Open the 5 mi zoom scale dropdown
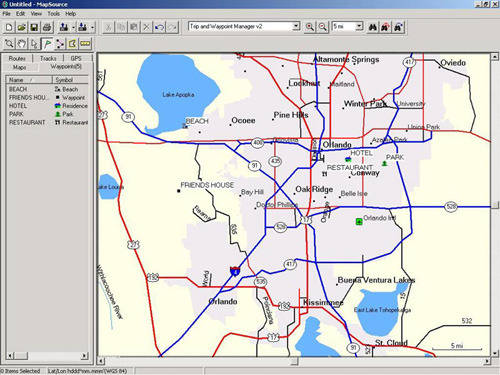The height and width of the screenshot is (375, 500). tap(359, 26)
